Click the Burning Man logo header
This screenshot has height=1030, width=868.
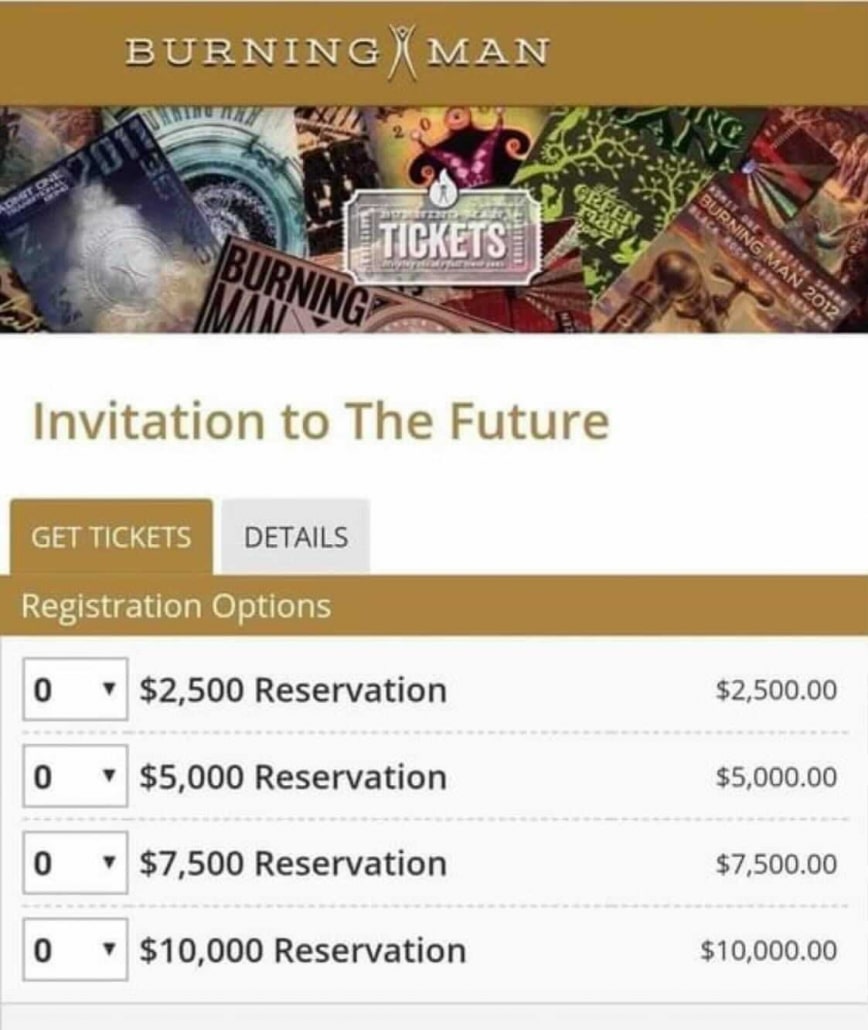pos(337,50)
